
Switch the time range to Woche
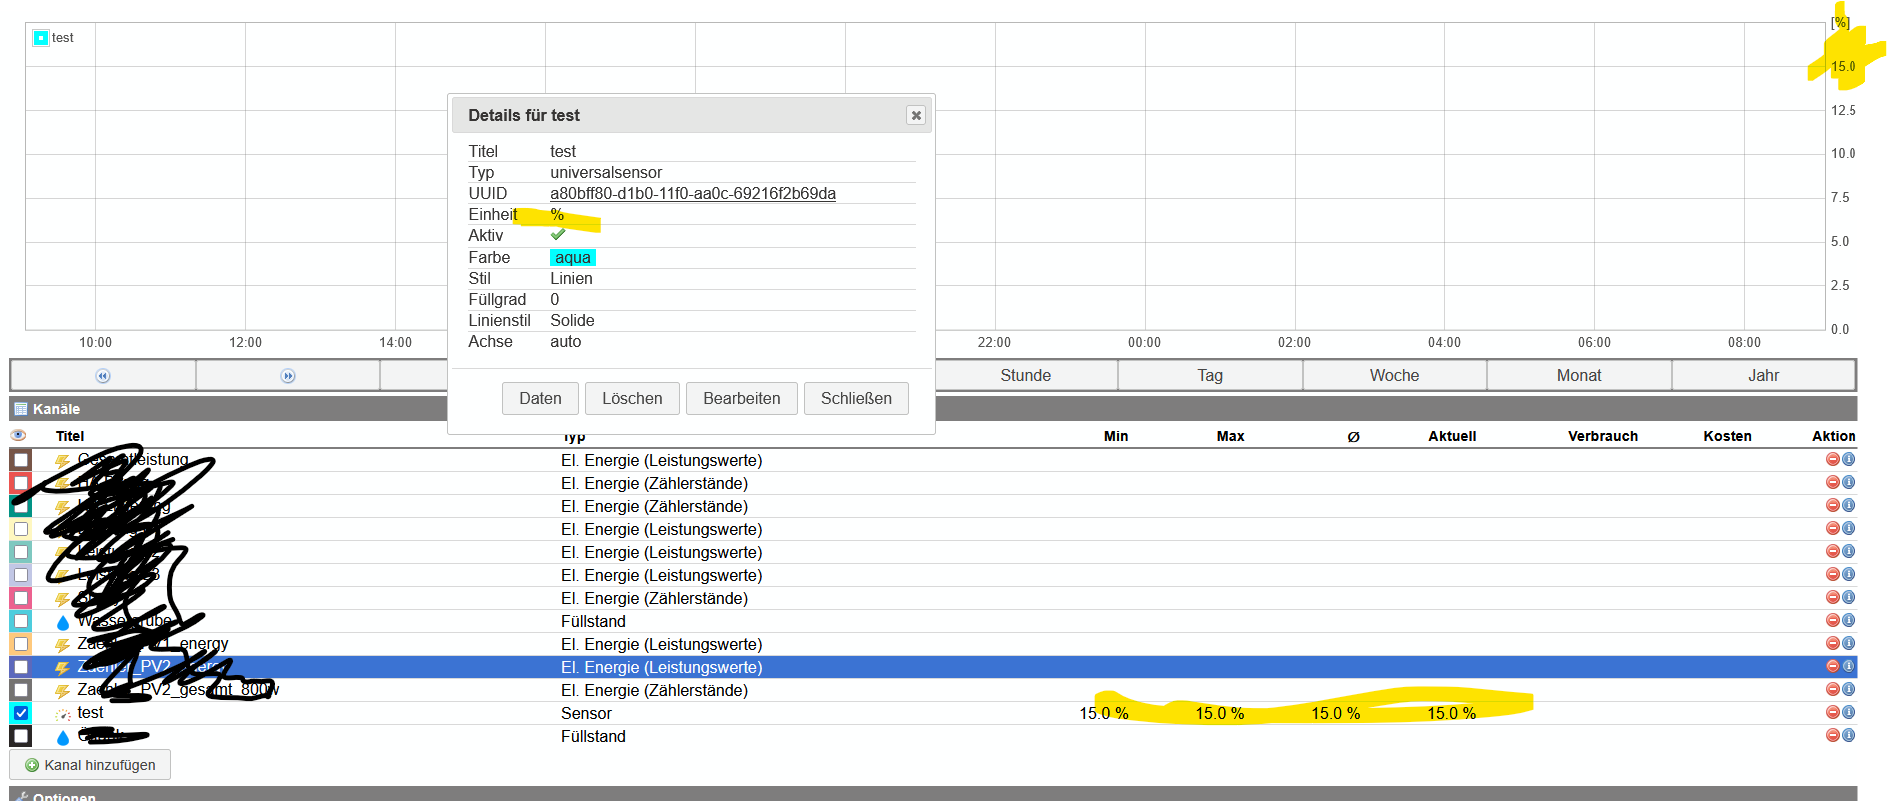pos(1394,375)
